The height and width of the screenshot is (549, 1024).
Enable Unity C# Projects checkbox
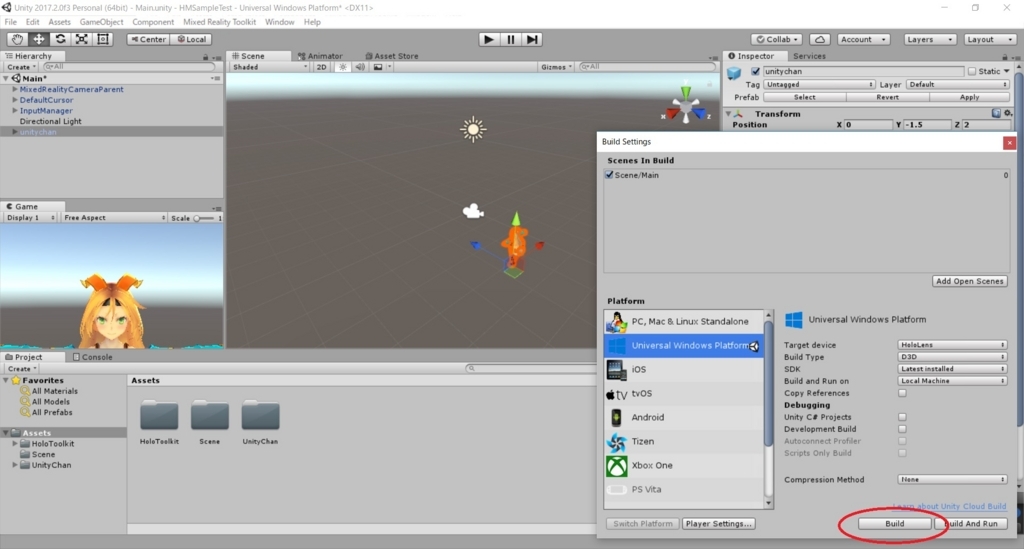(x=902, y=417)
